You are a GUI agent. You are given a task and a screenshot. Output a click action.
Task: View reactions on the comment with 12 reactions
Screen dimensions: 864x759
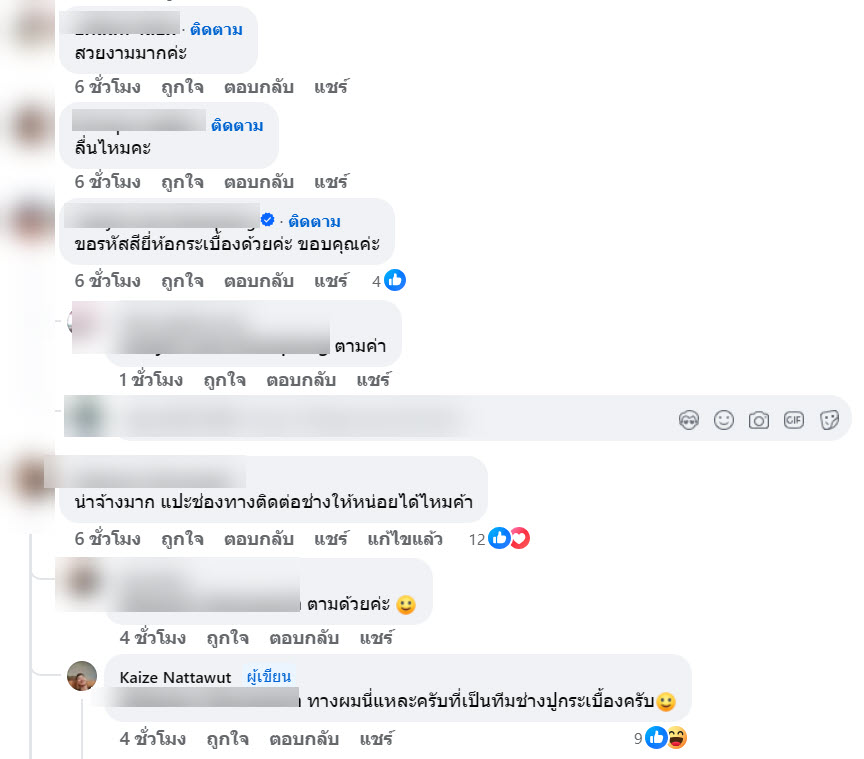pyautogui.click(x=499, y=539)
